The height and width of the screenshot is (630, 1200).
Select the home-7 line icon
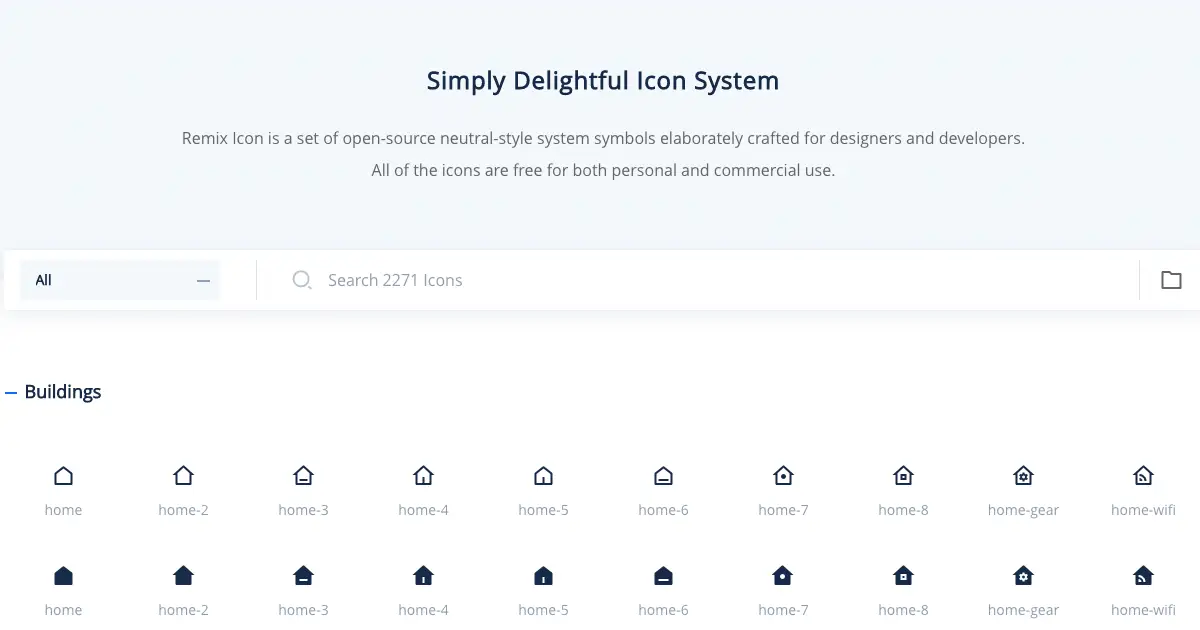pos(783,475)
